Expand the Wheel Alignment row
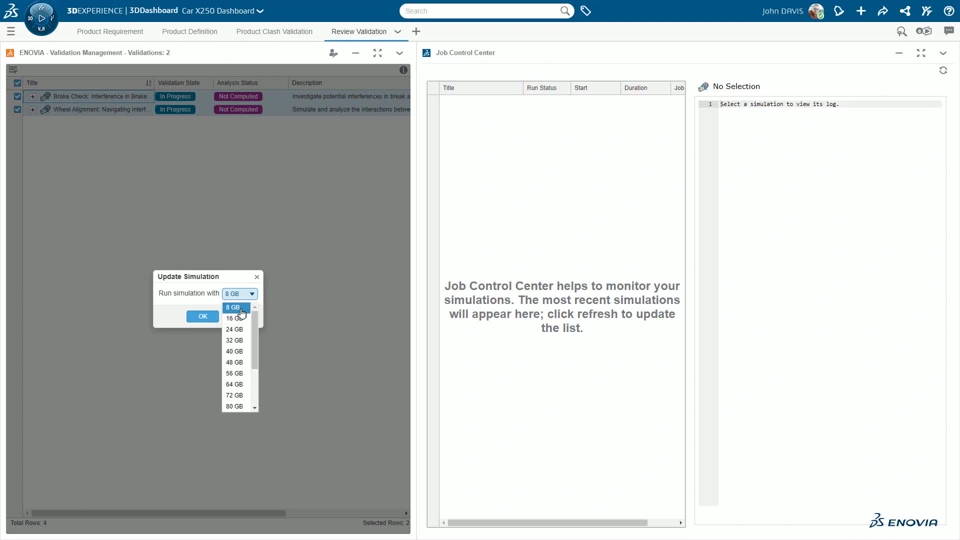This screenshot has height=540, width=960. [x=32, y=110]
